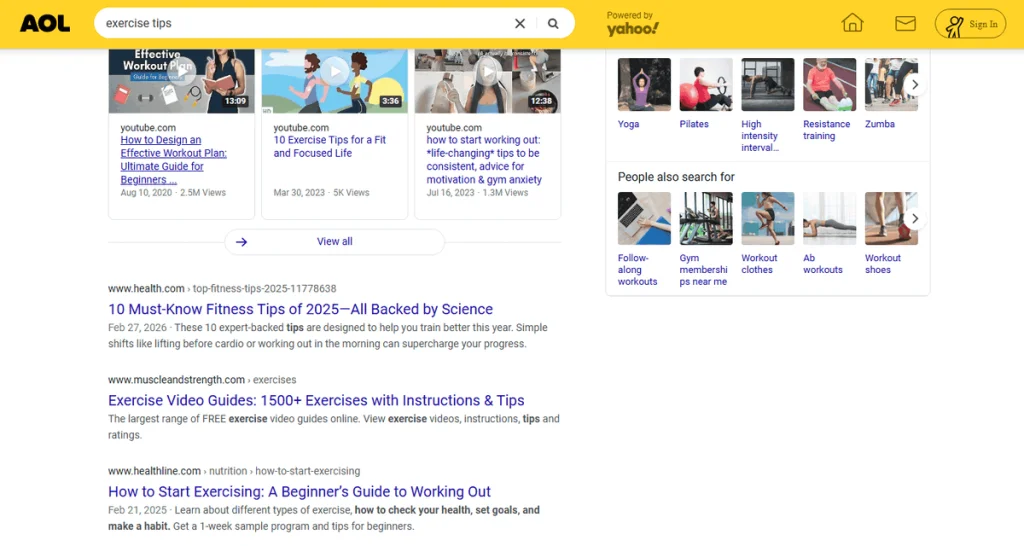The width and height of the screenshot is (1024, 546).
Task: Select the Resistance training thumbnail
Action: pos(829,84)
